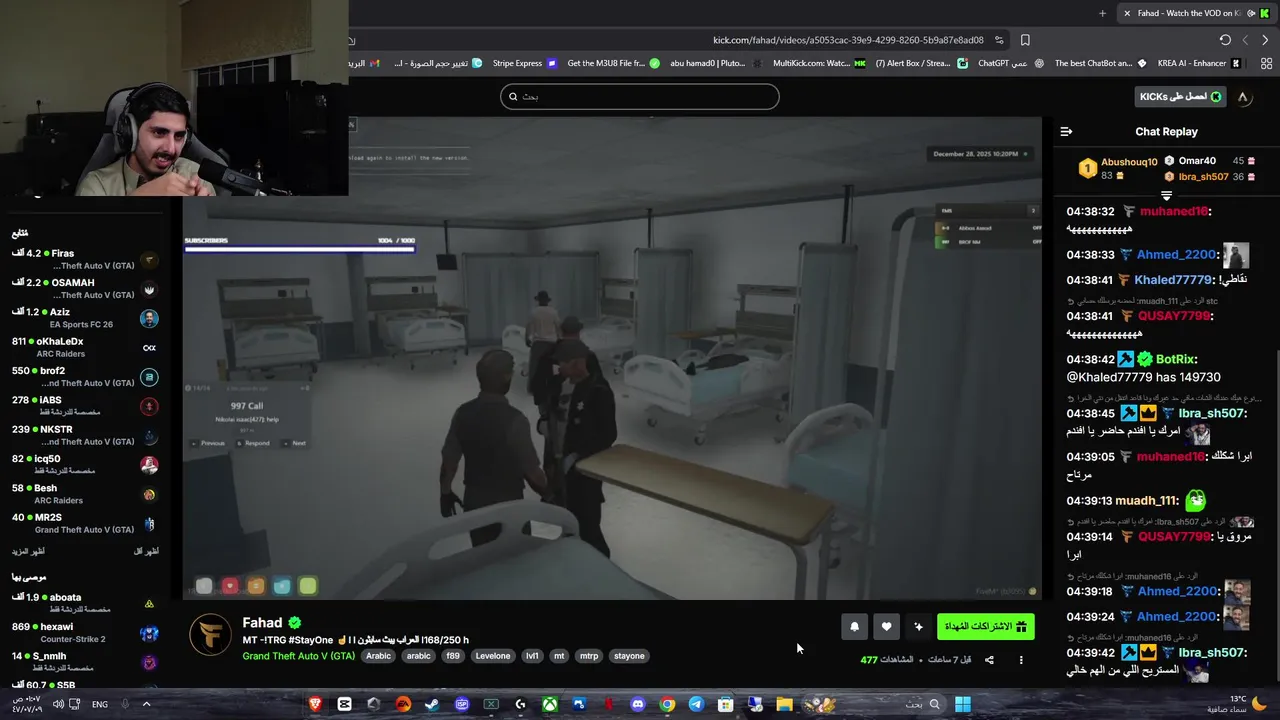Open Brave browser from taskbar
The width and height of the screenshot is (1280, 720).
click(x=315, y=704)
